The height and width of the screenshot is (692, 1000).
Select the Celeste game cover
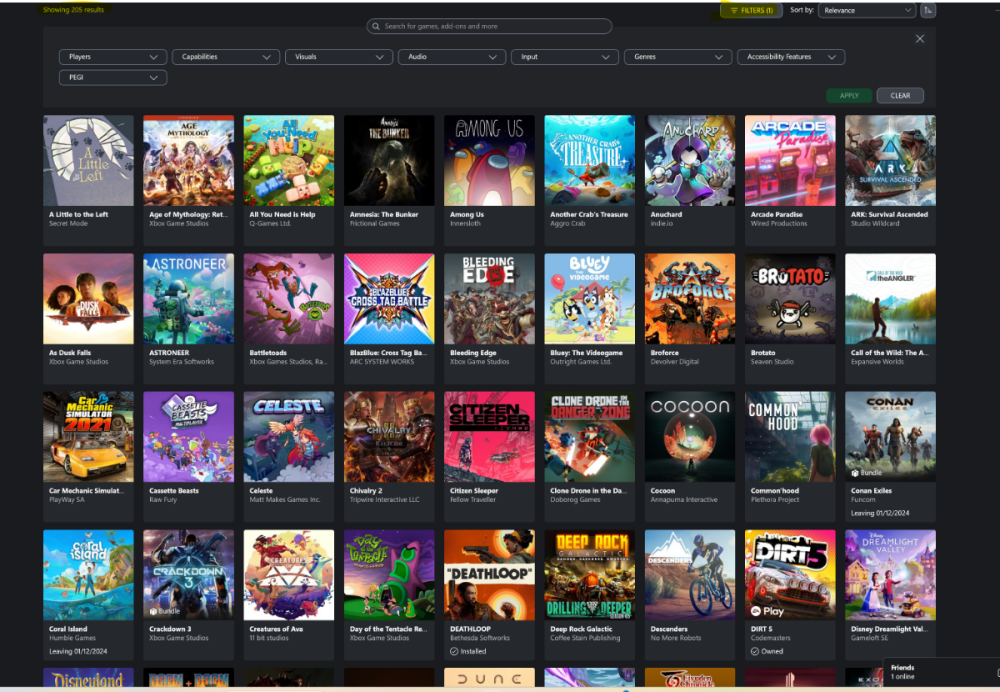289,436
